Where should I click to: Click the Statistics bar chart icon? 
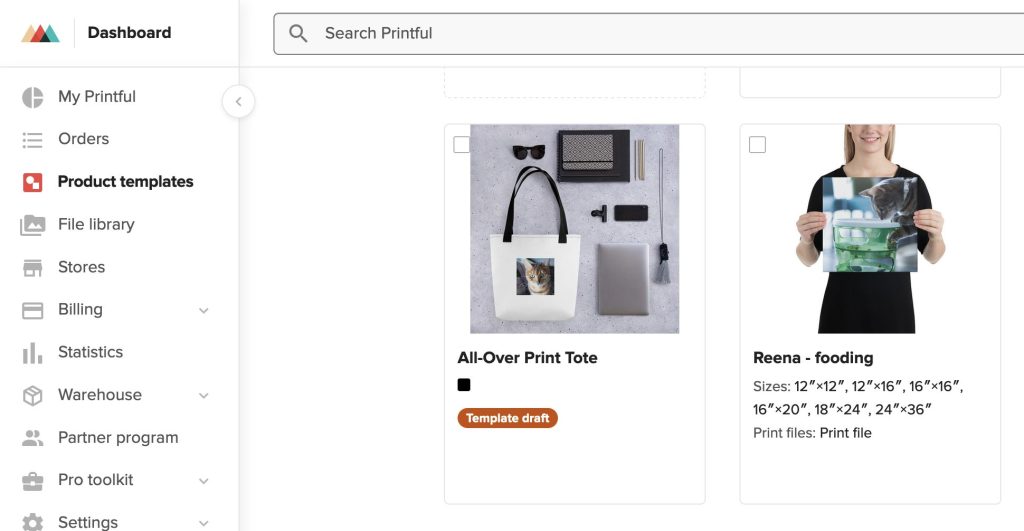33,353
